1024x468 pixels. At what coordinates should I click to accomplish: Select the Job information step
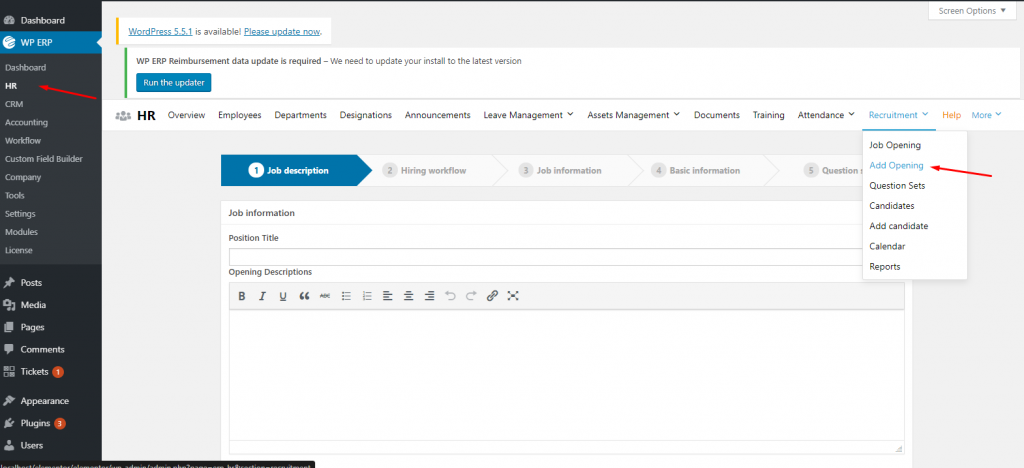[x=560, y=170]
